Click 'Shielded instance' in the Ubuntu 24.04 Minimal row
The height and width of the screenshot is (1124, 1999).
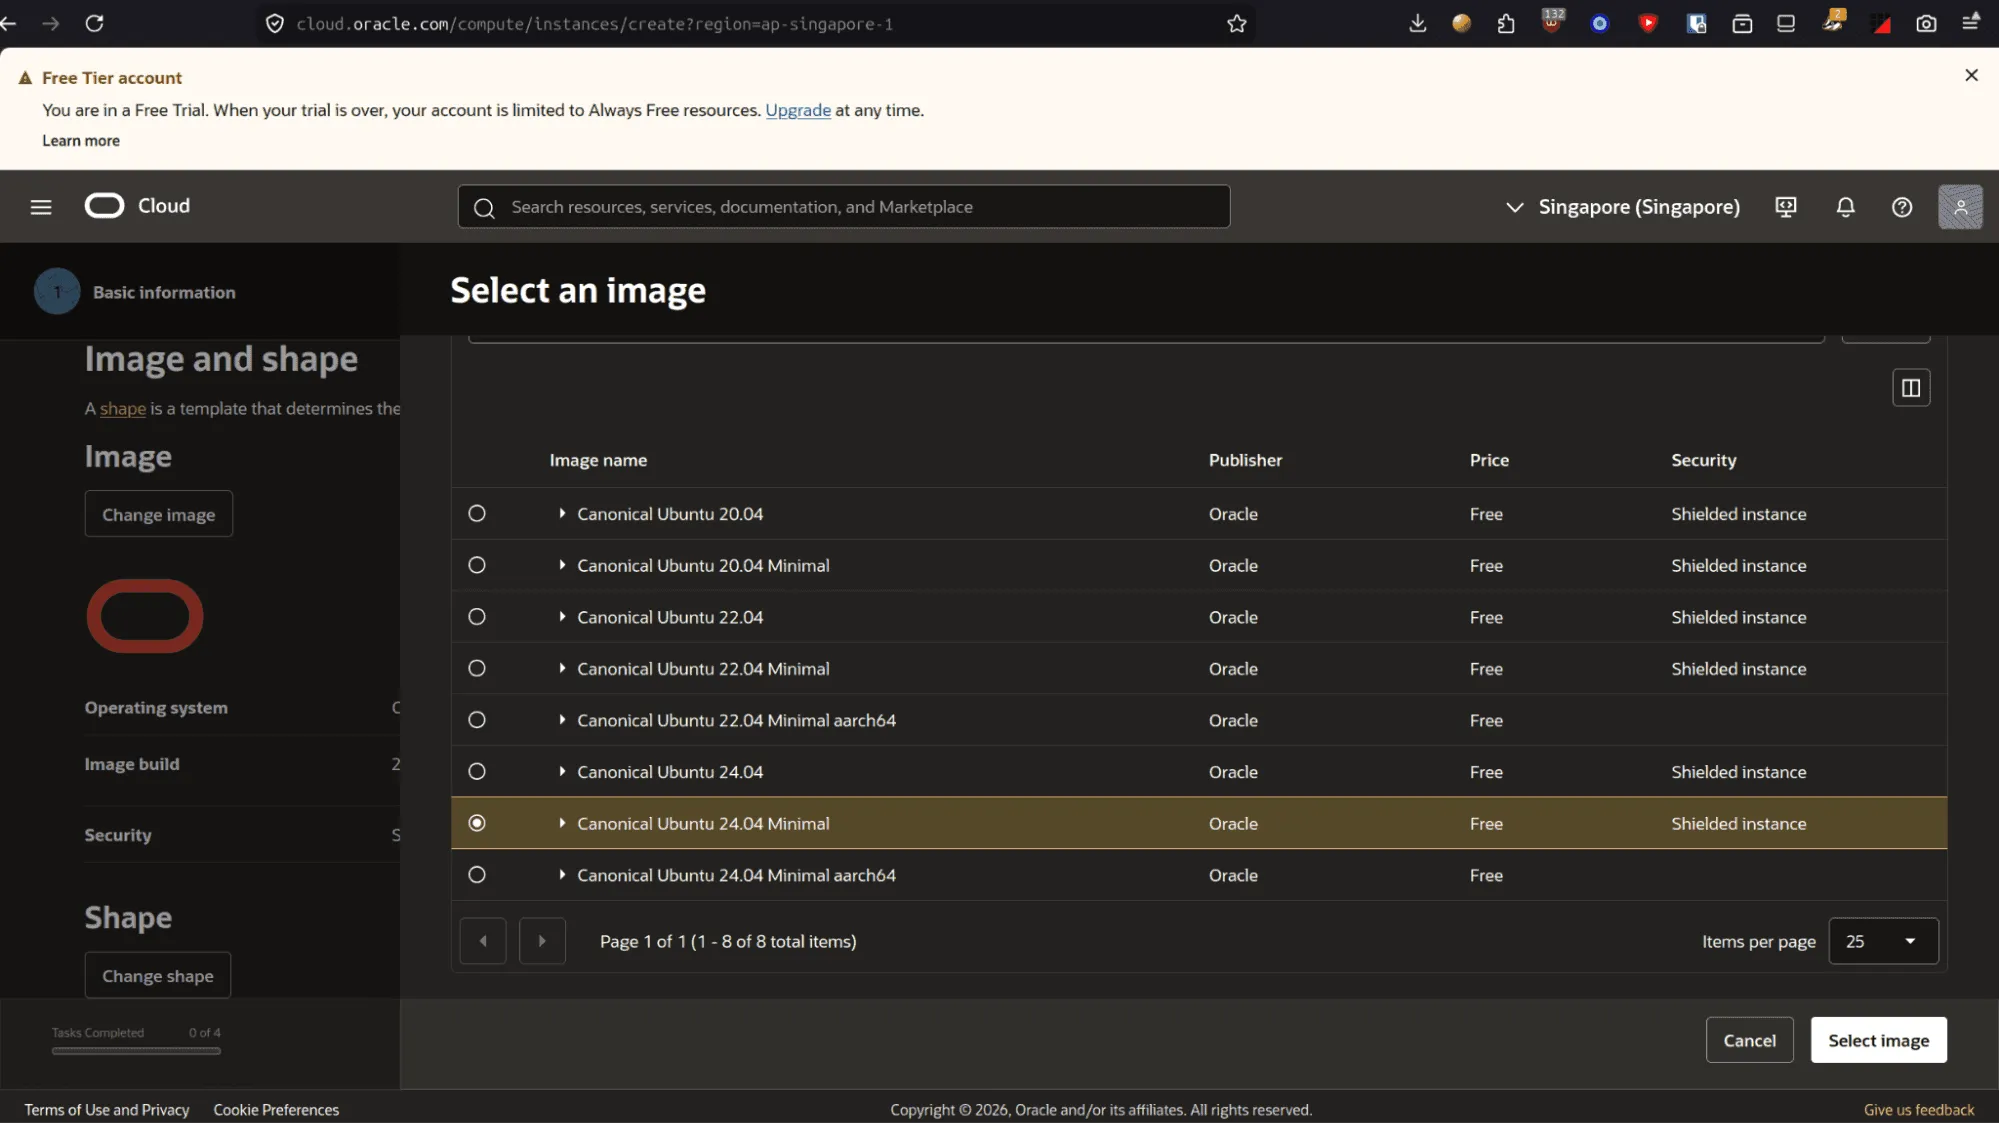[1738, 823]
